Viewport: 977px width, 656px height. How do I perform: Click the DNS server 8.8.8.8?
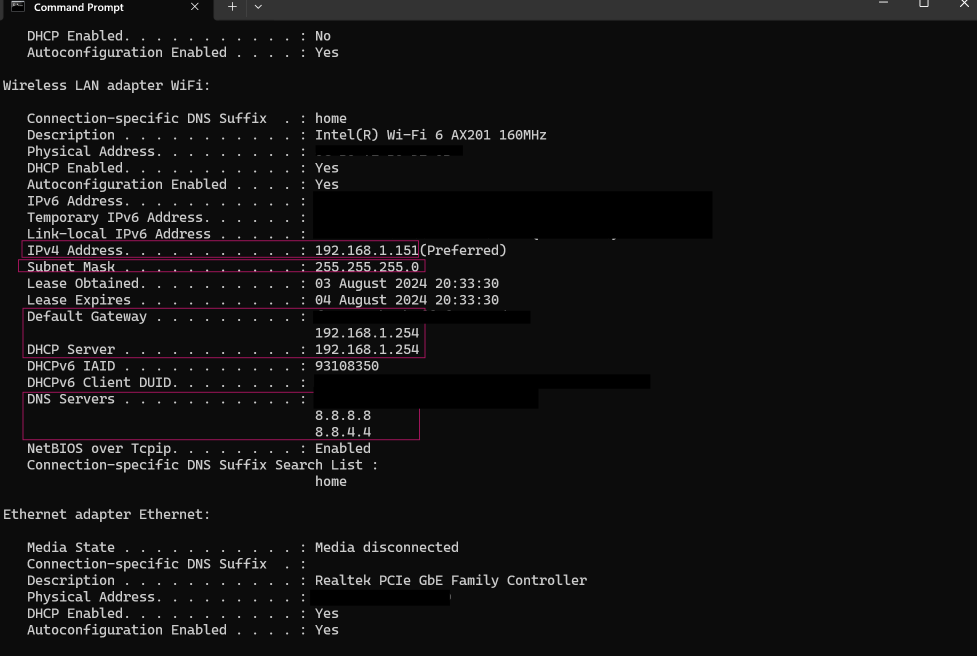pos(343,416)
